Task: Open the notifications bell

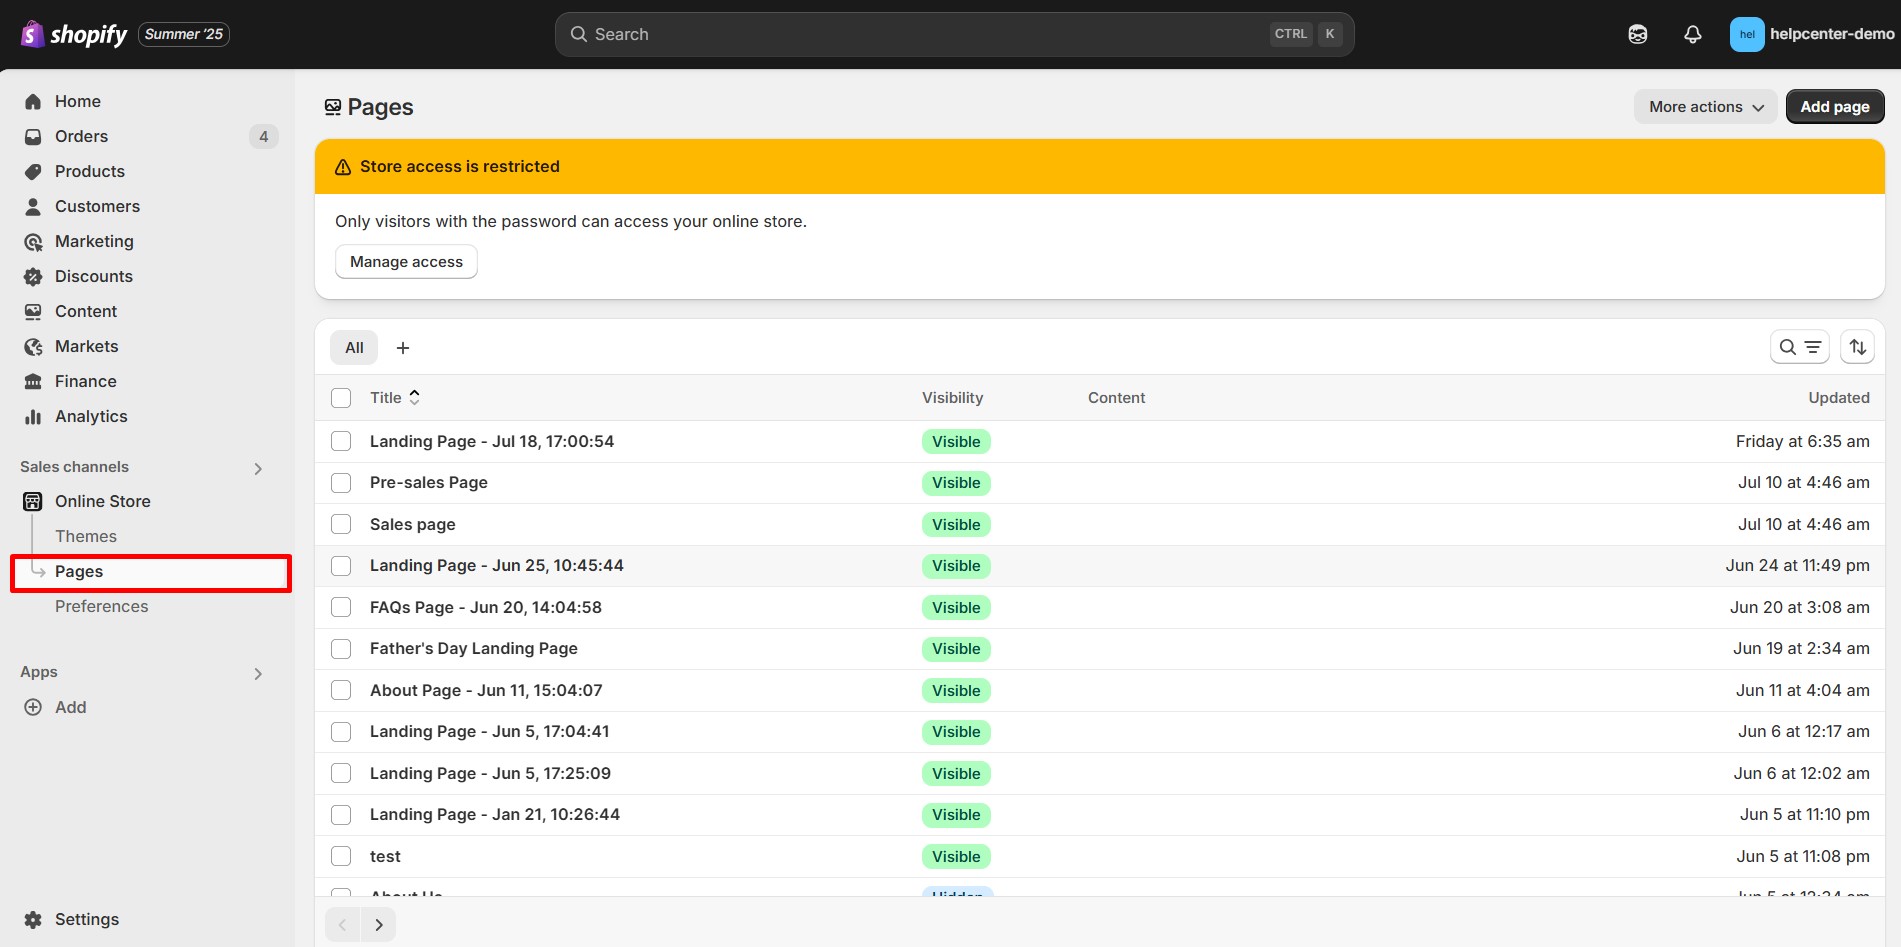Action: 1692,34
